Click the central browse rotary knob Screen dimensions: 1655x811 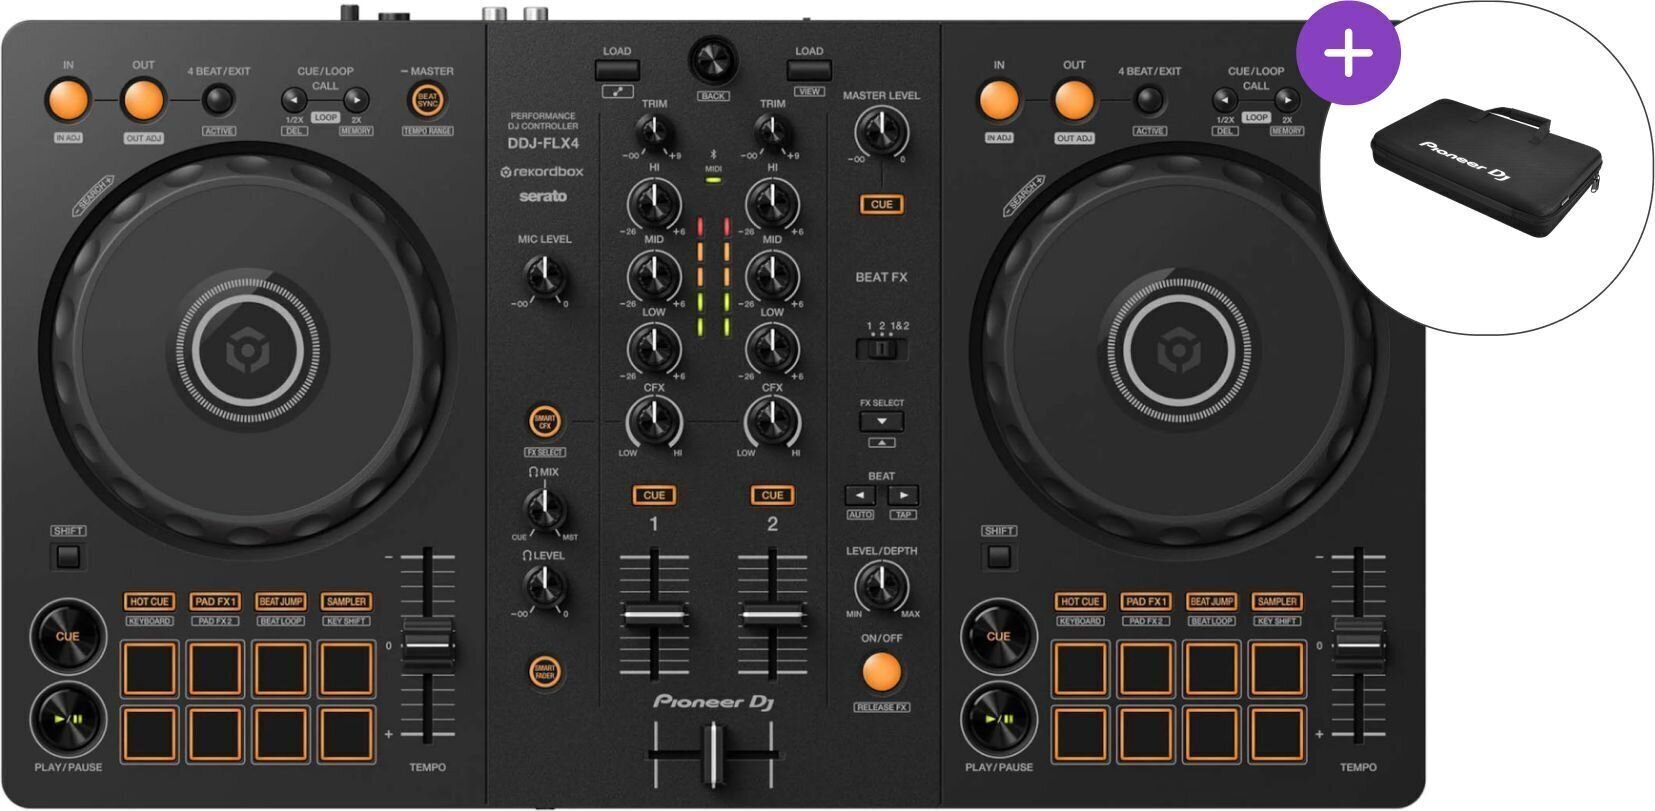[x=713, y=60]
